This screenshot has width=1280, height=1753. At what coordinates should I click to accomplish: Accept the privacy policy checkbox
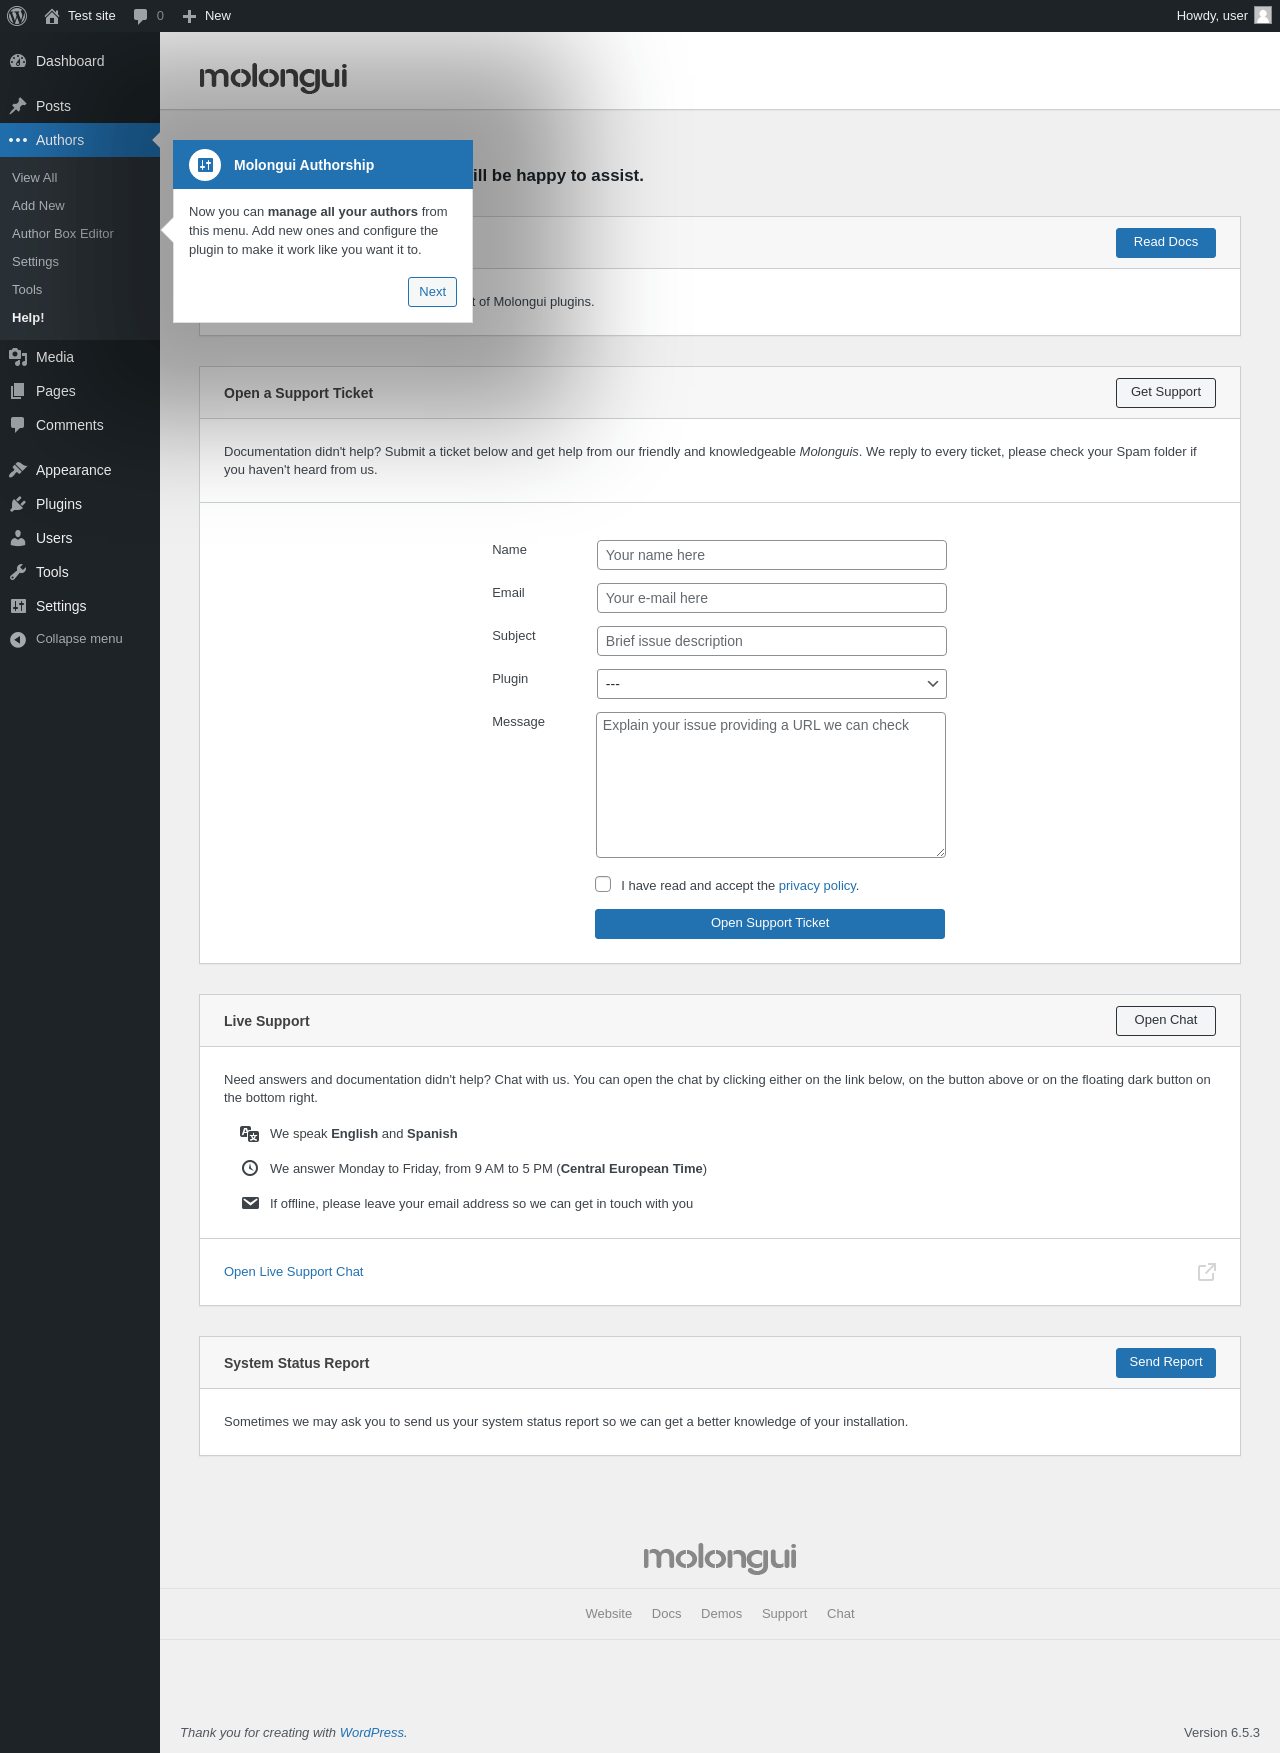pyautogui.click(x=603, y=884)
